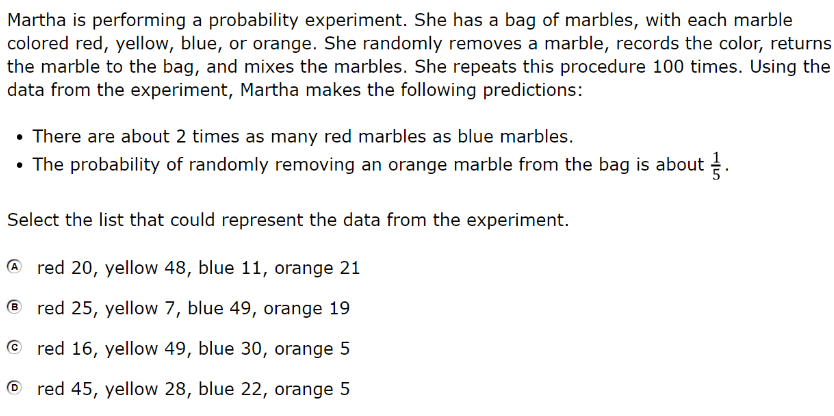
Task: Click answer text beginning 'red 45, yellow 28'
Action: (x=193, y=389)
